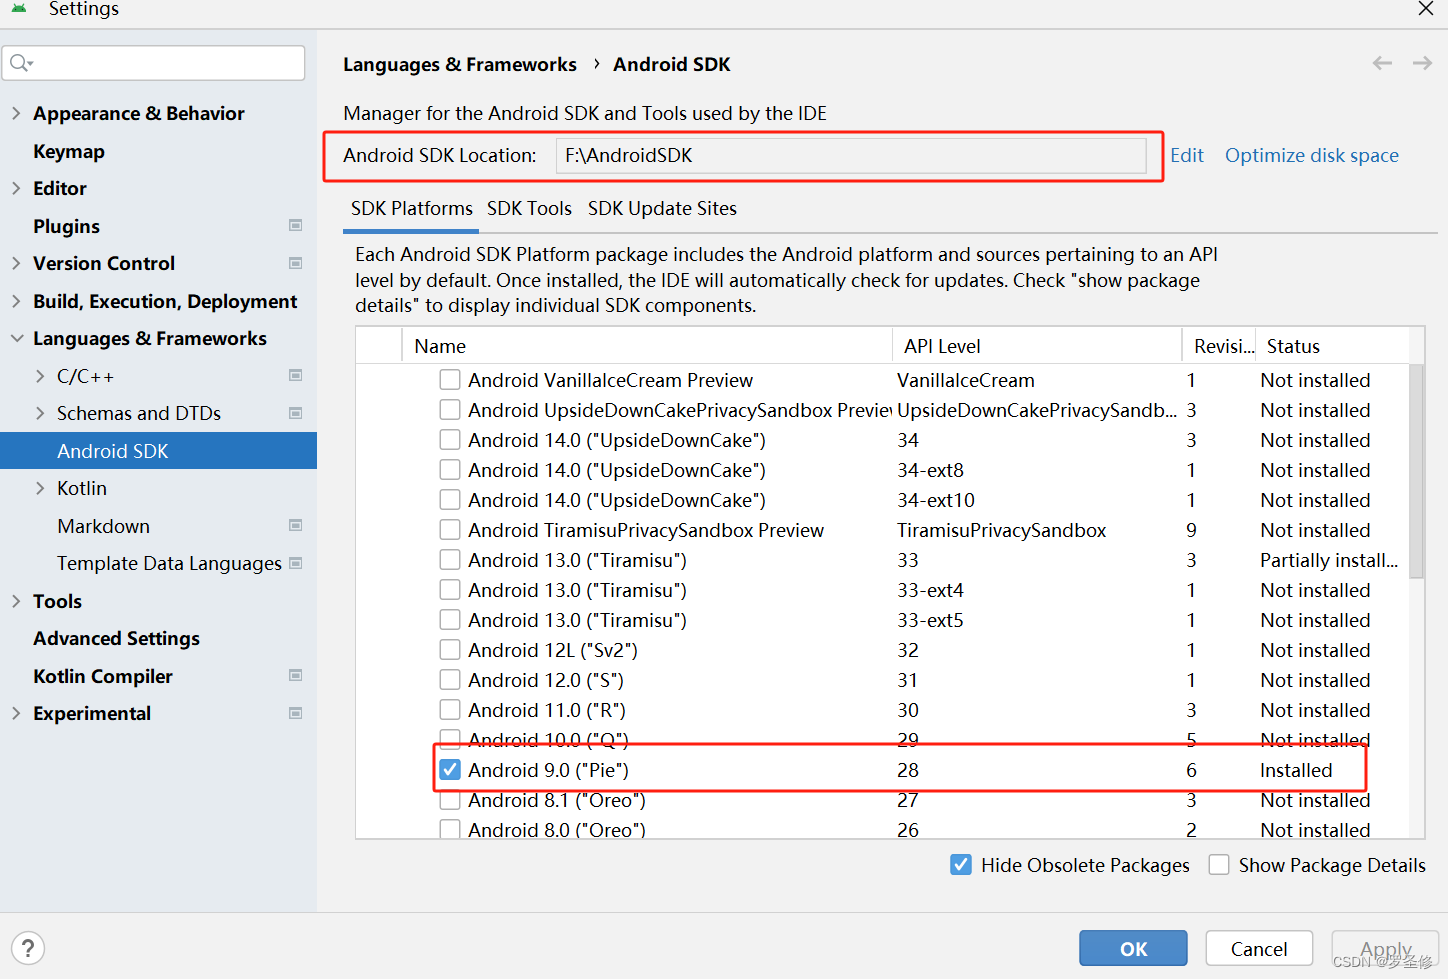Select Template Data Languages item
Image resolution: width=1448 pixels, height=979 pixels.
click(x=169, y=563)
